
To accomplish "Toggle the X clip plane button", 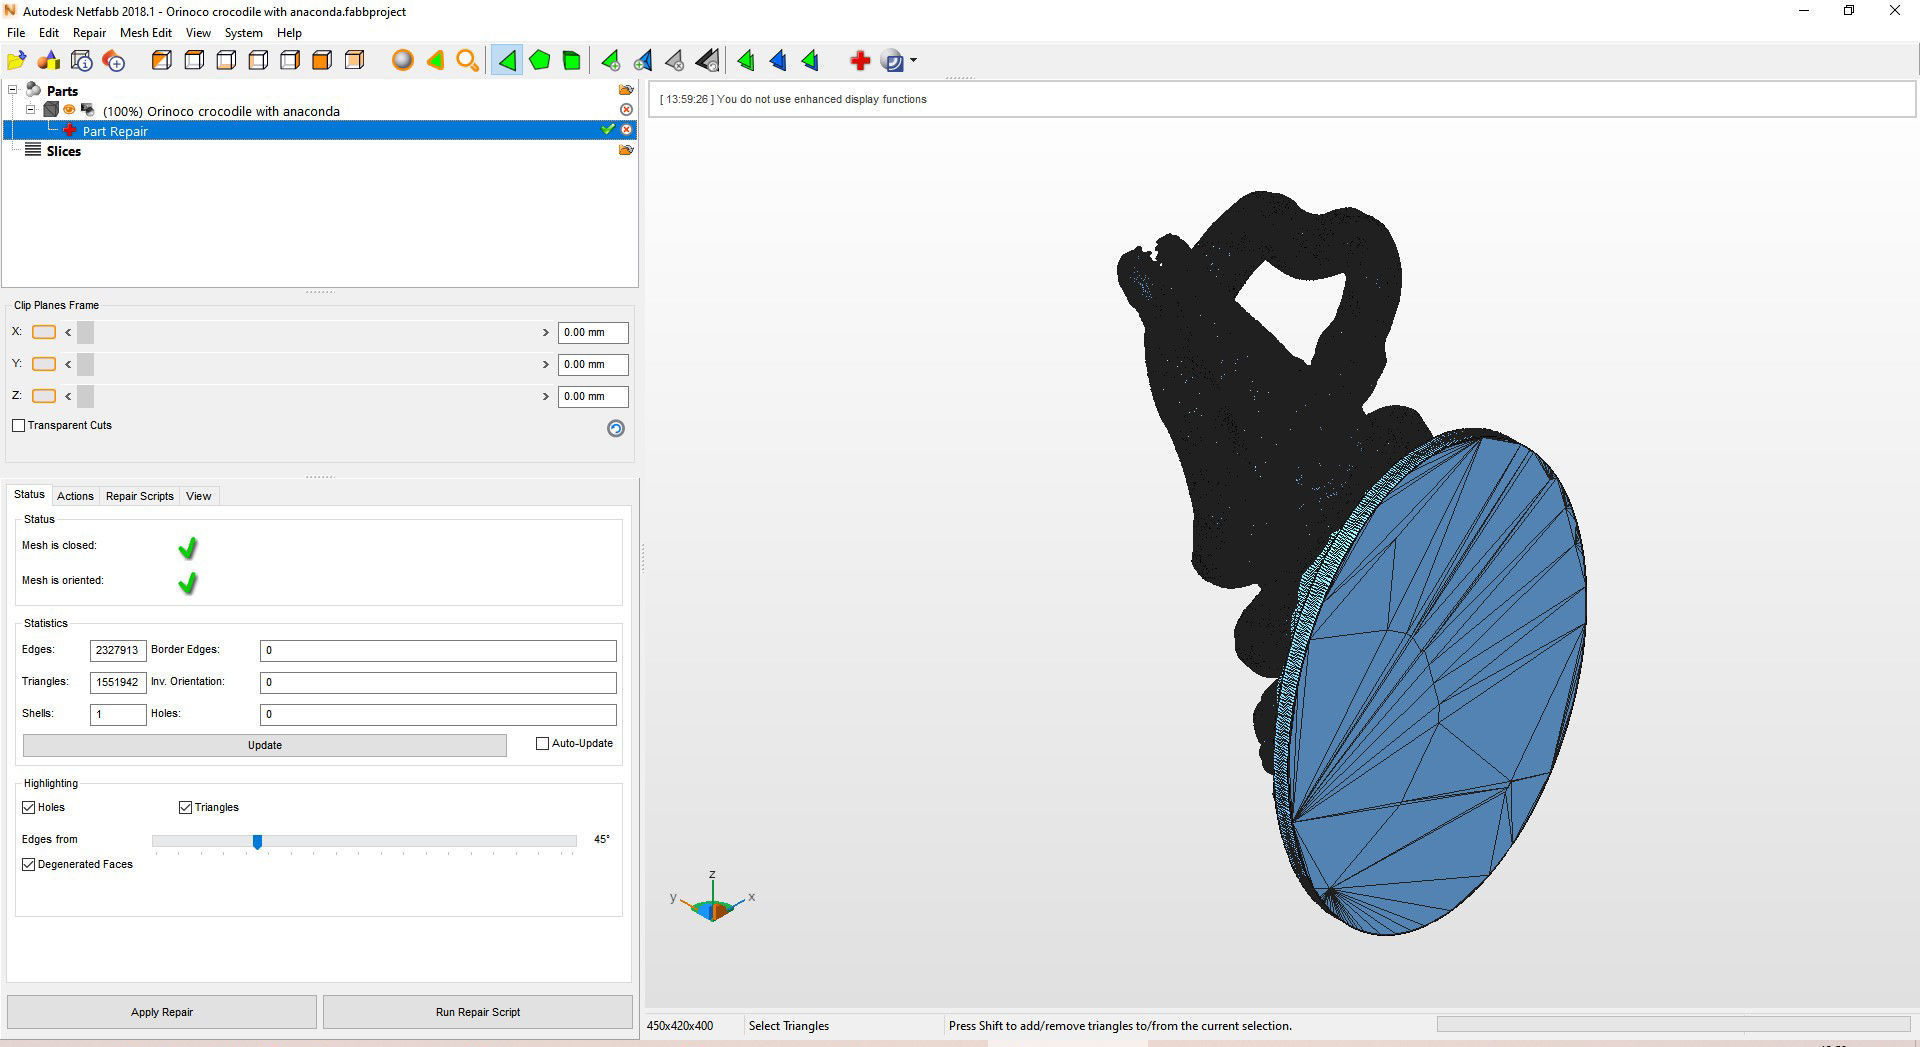I will coord(44,332).
